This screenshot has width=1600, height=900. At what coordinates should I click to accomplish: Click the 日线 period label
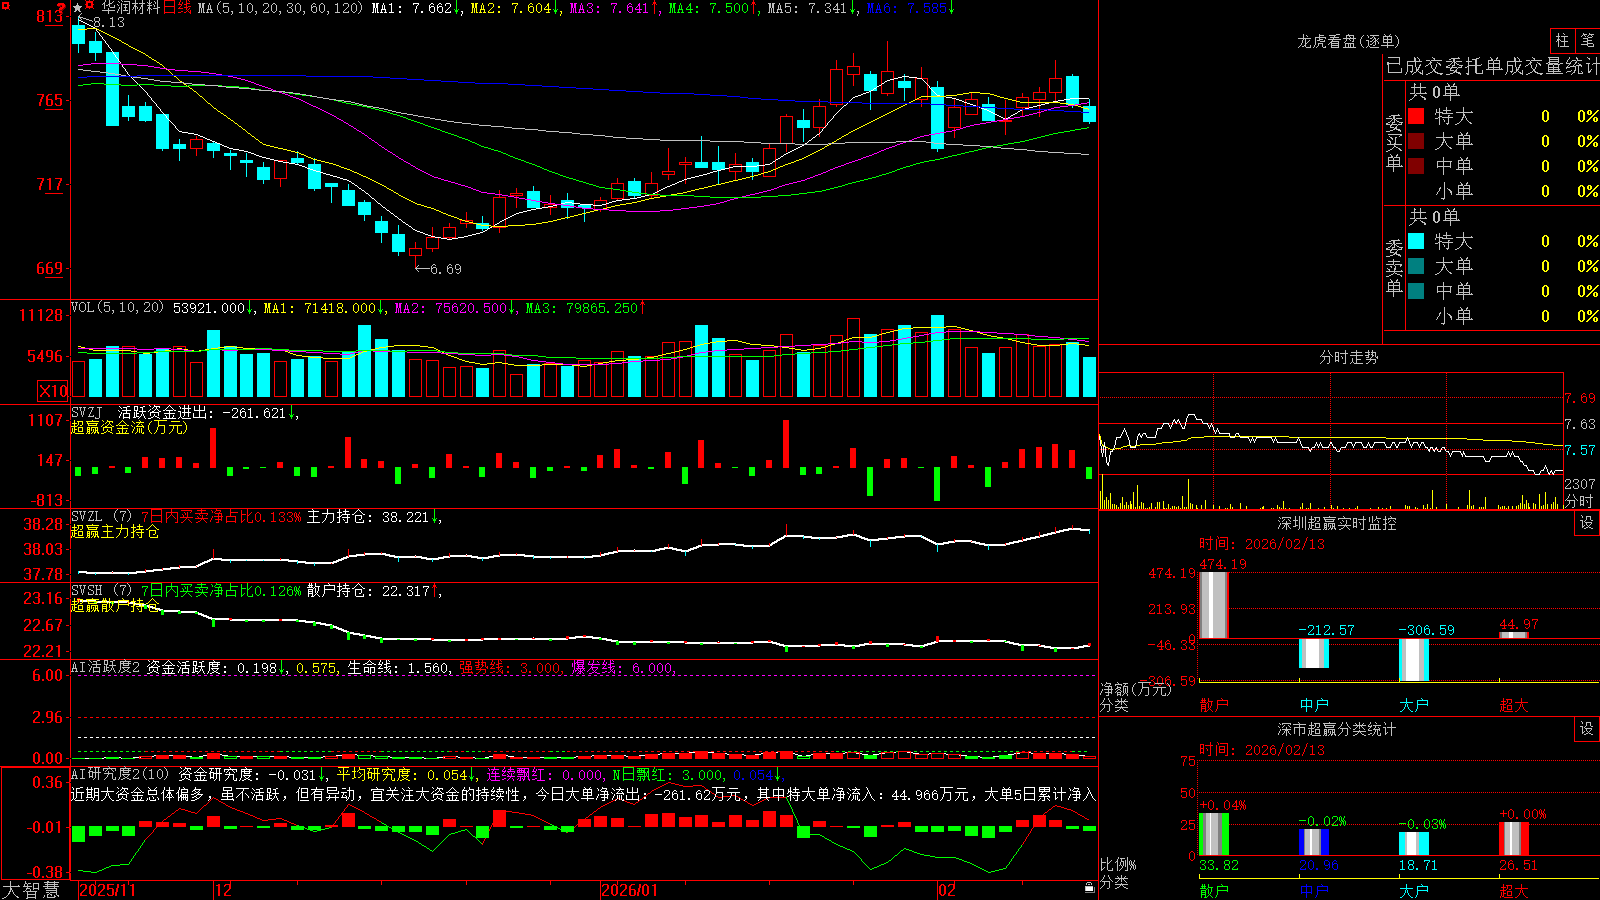[177, 8]
